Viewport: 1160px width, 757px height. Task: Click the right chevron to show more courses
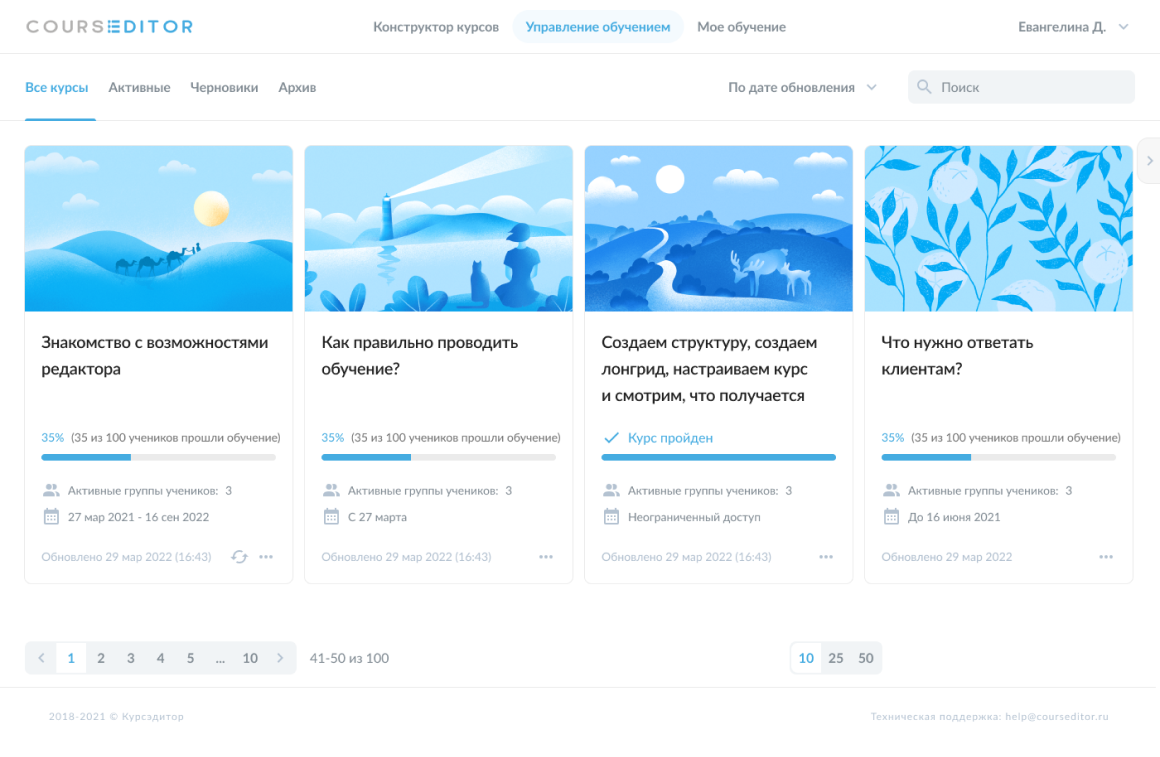pos(1149,160)
